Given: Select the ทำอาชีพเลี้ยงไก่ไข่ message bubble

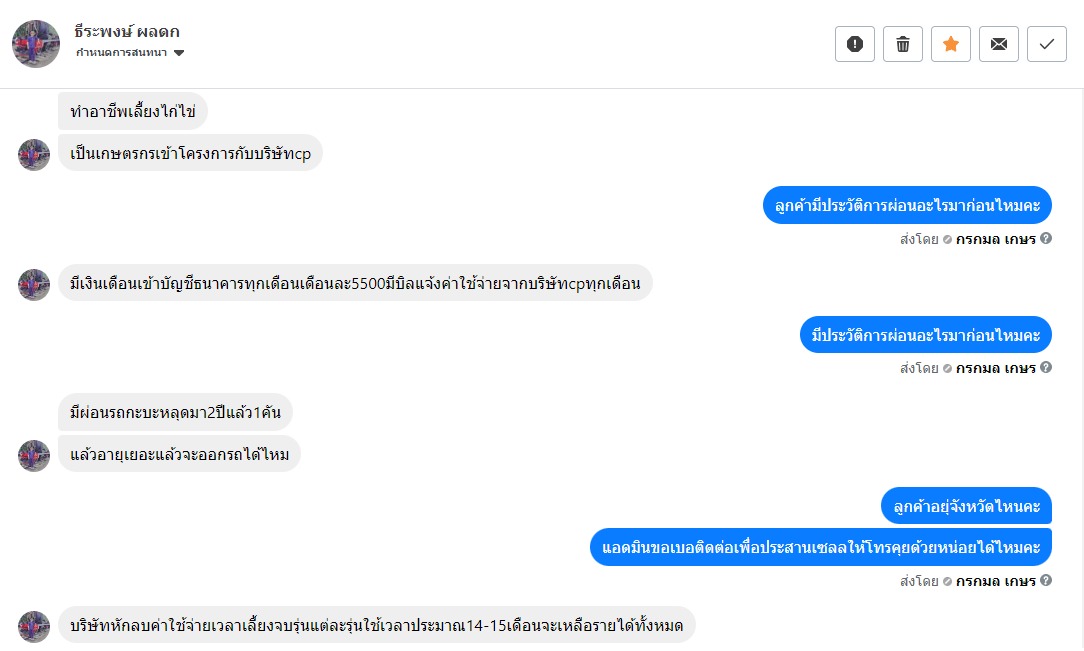Looking at the screenshot, I should [132, 111].
